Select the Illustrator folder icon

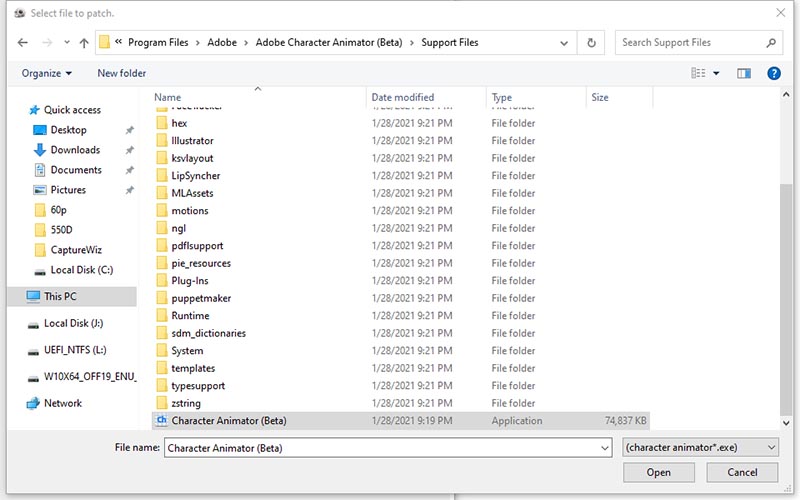162,141
